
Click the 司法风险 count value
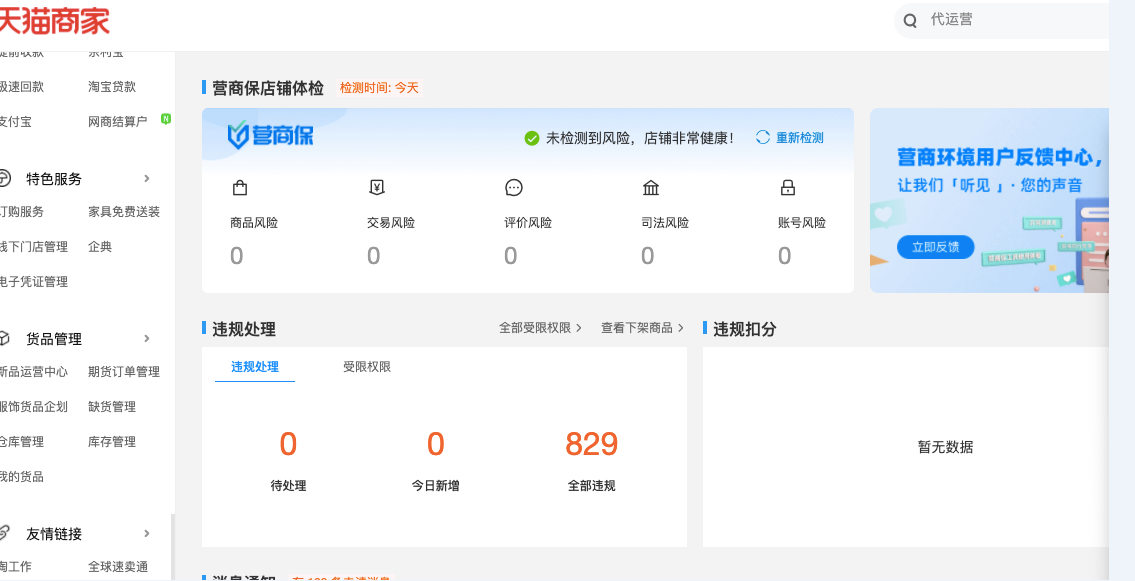tap(647, 256)
